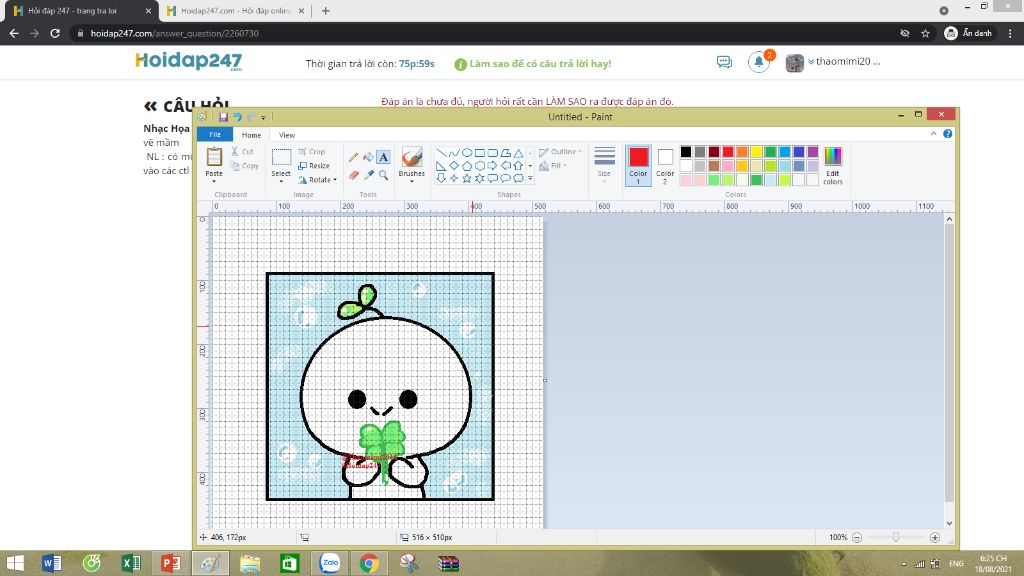This screenshot has height=576, width=1024.
Task: Open the thaomimi20 user account dropdown
Action: (844, 62)
